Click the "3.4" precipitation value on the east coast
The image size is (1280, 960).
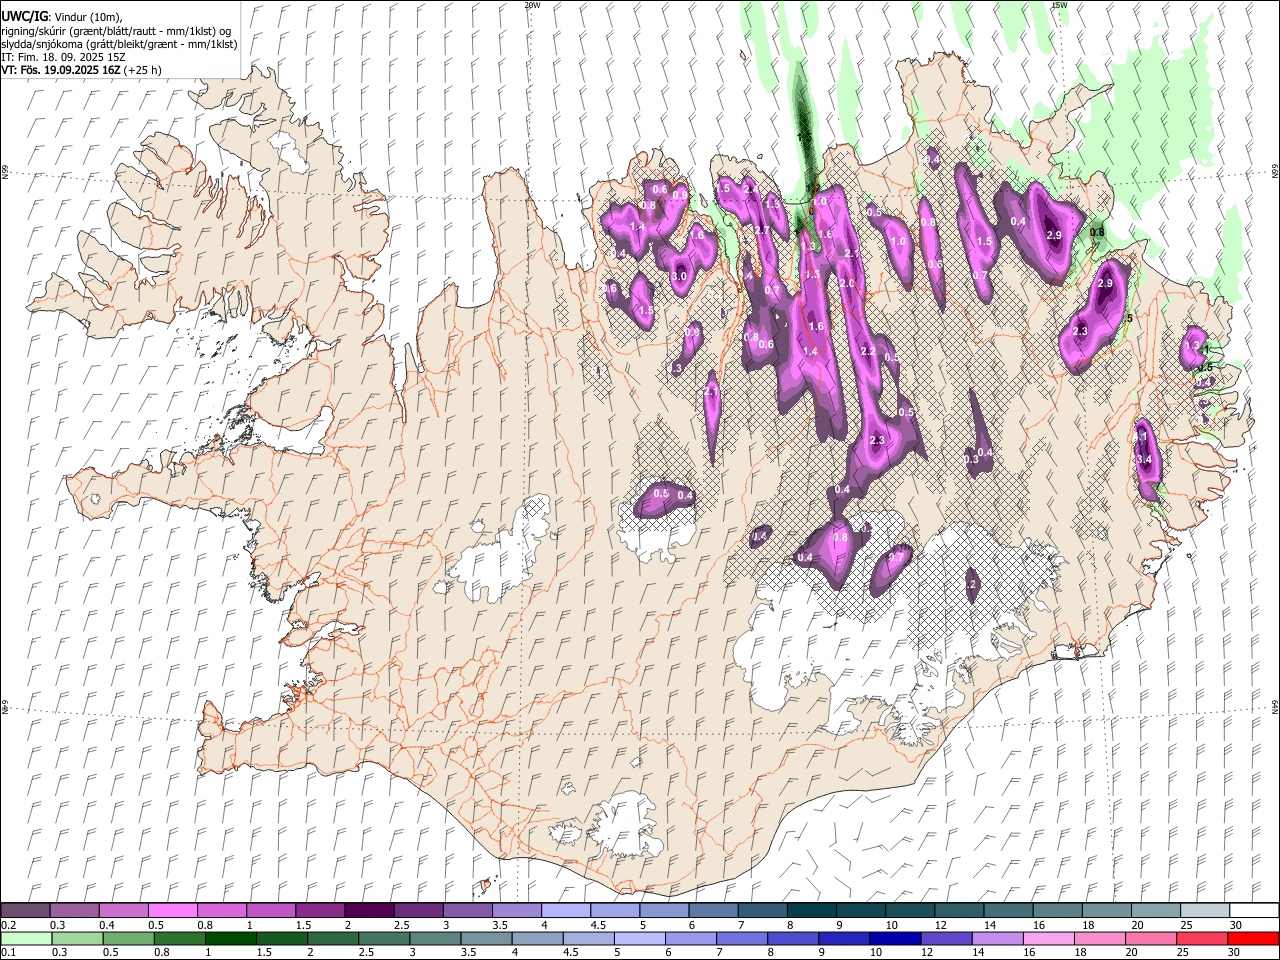(x=1146, y=459)
